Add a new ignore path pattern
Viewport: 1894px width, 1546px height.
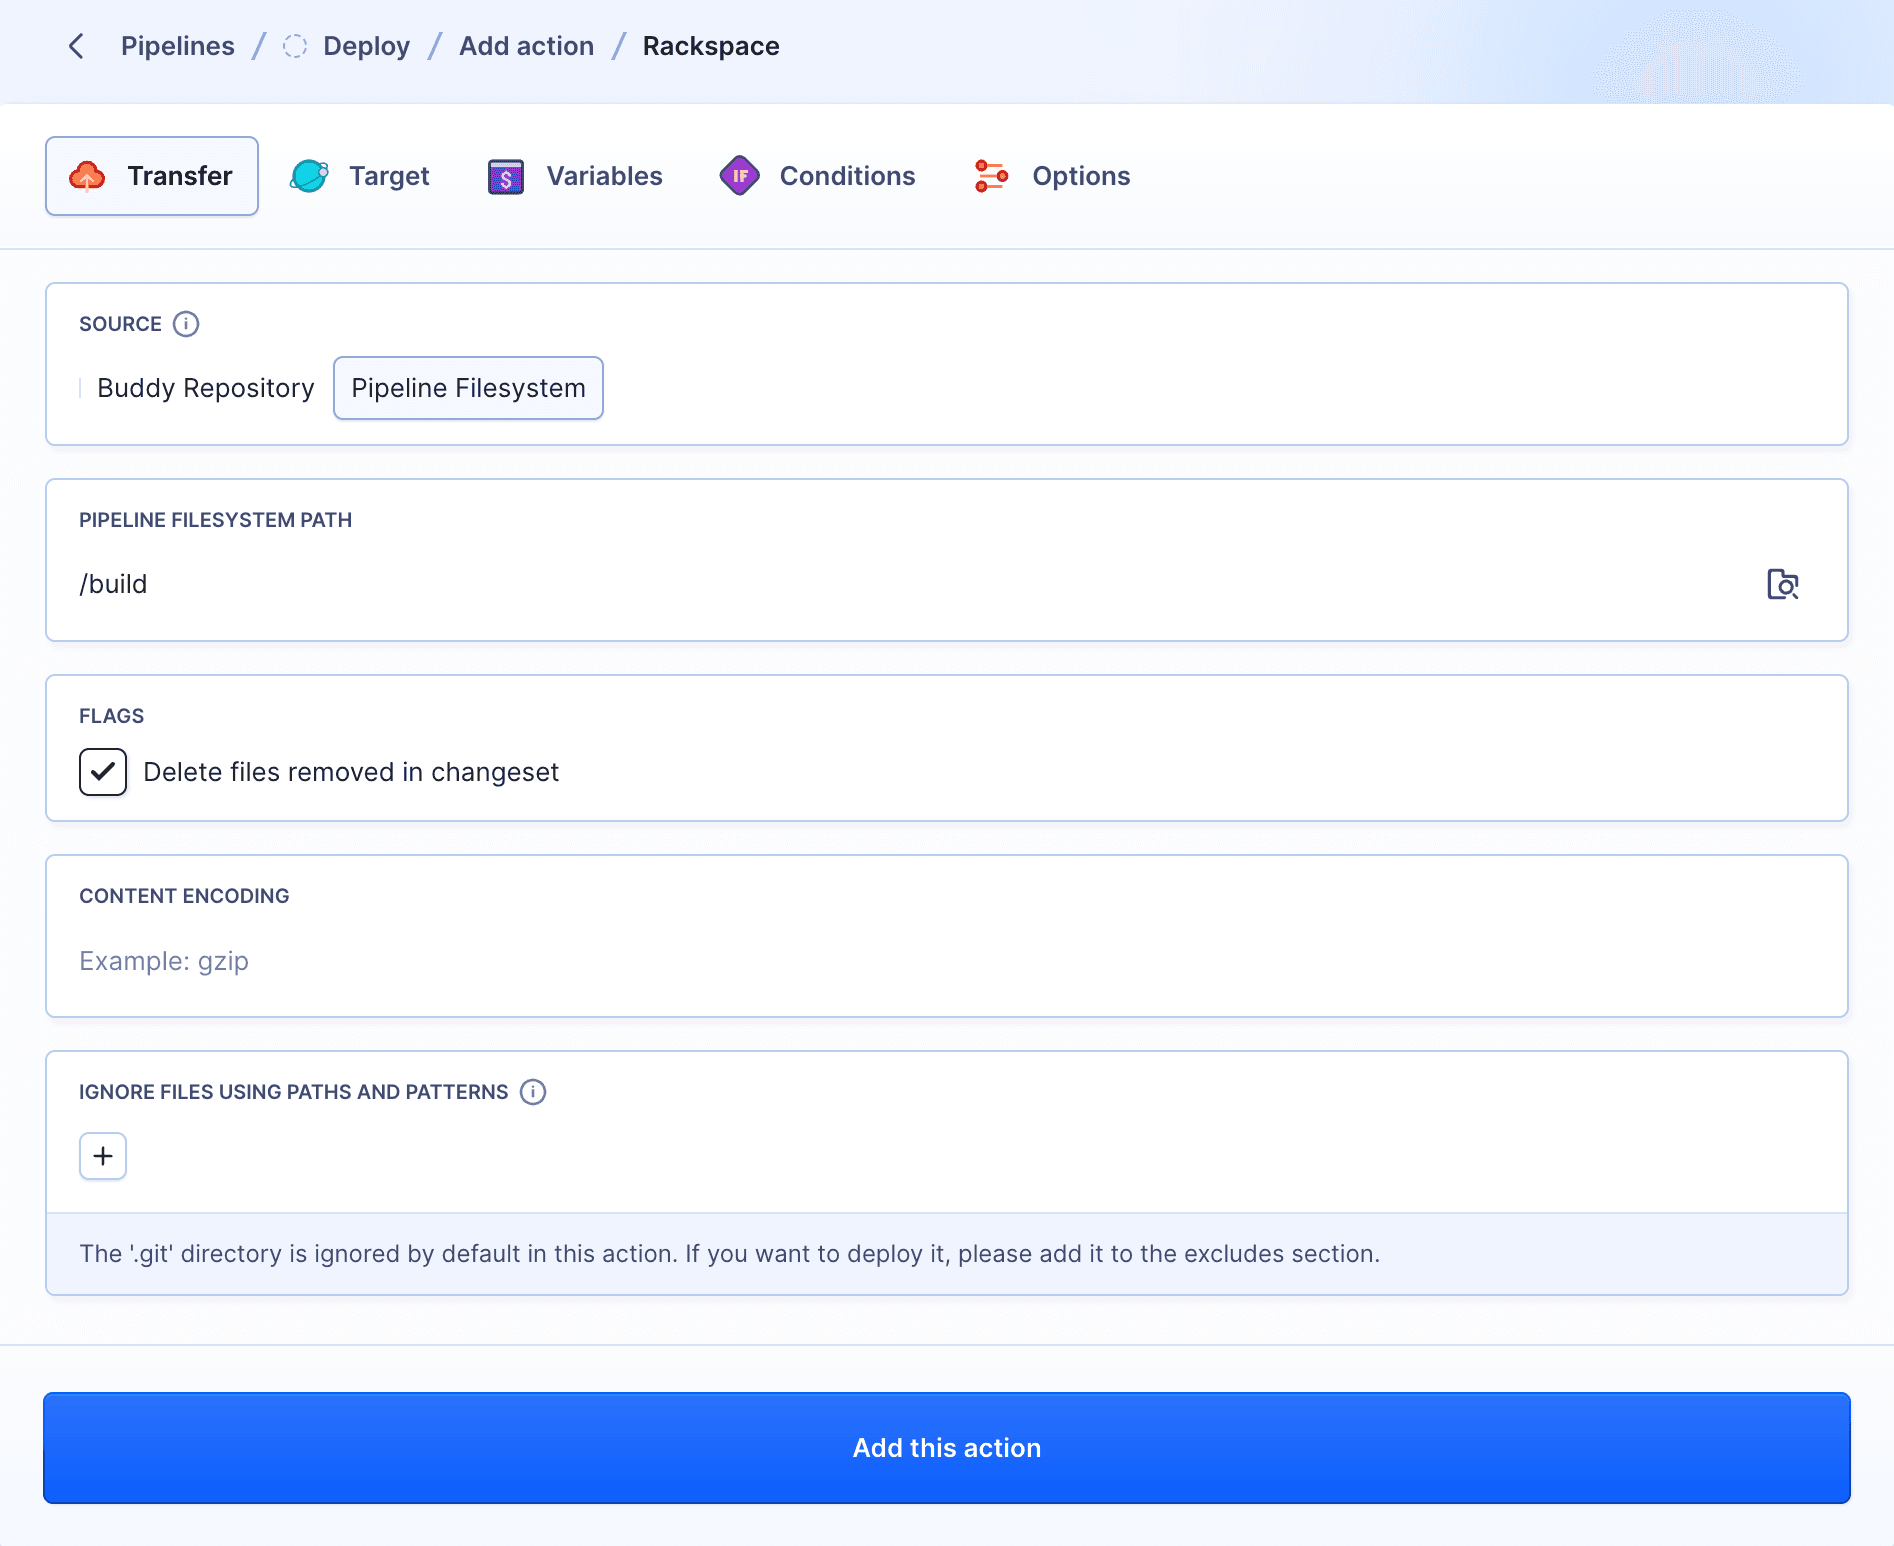point(103,1156)
